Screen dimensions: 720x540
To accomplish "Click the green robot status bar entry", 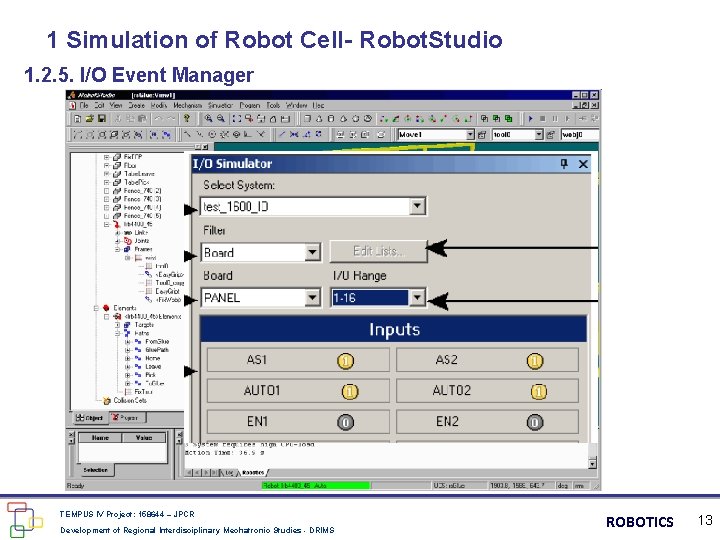I will click(x=316, y=485).
